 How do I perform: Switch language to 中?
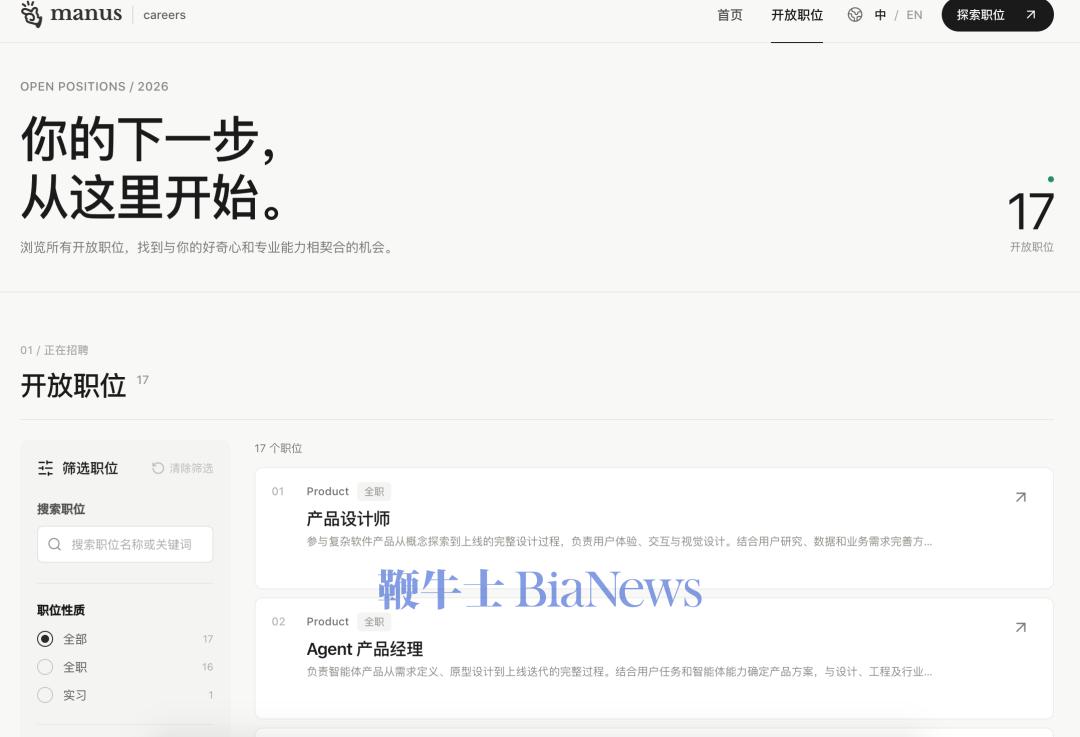pyautogui.click(x=880, y=15)
